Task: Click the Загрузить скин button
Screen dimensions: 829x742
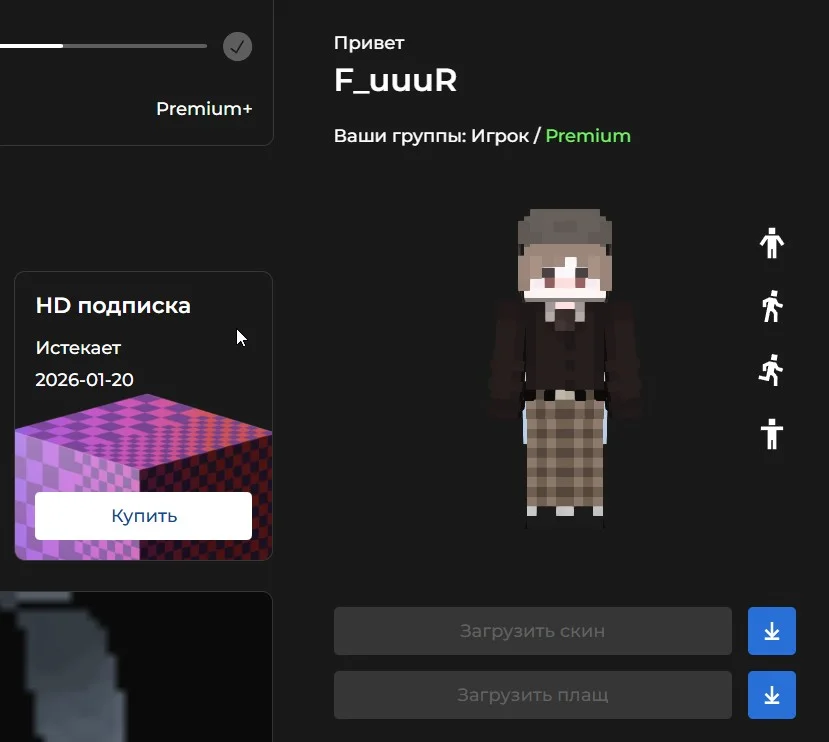Action: (x=532, y=631)
